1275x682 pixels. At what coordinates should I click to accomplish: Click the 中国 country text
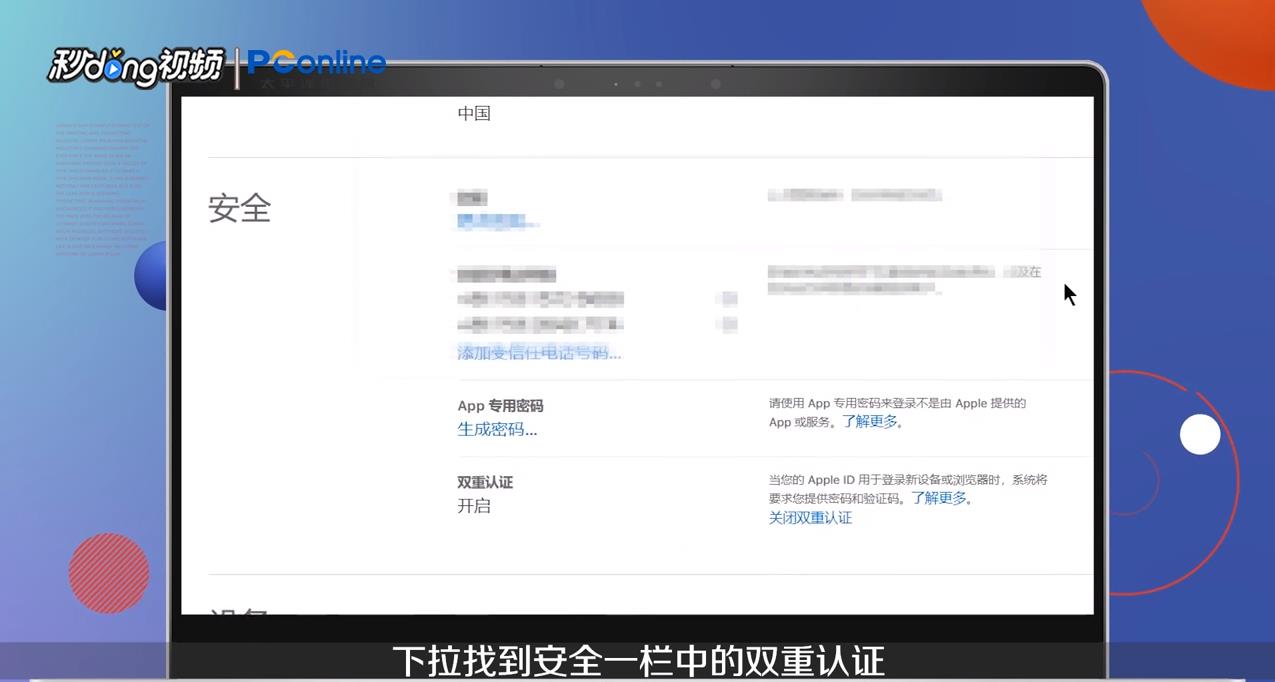click(474, 113)
